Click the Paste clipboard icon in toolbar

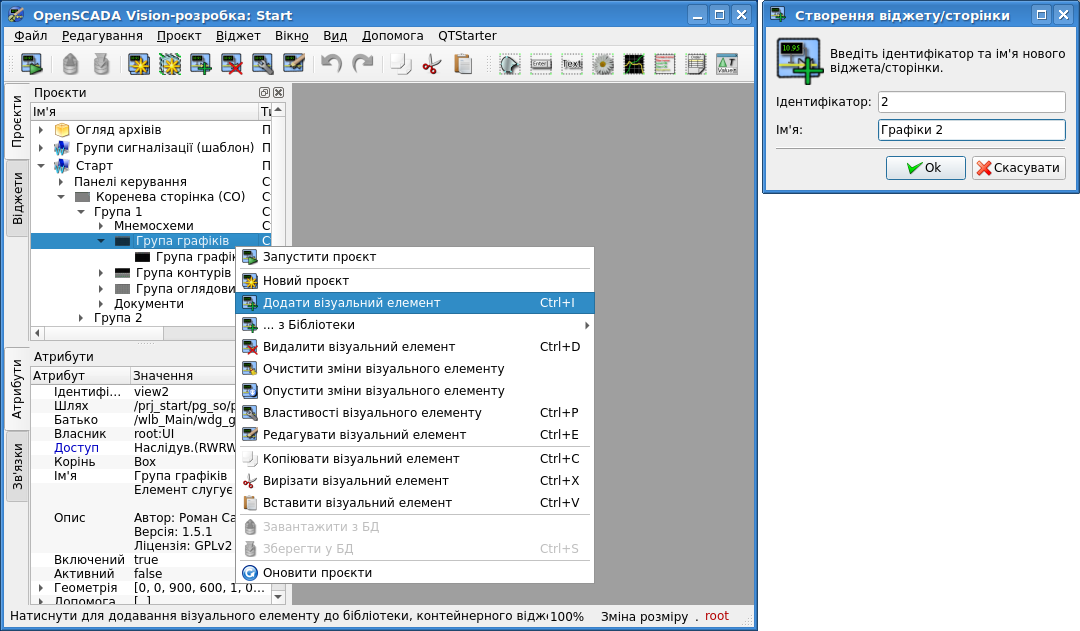click(x=462, y=65)
